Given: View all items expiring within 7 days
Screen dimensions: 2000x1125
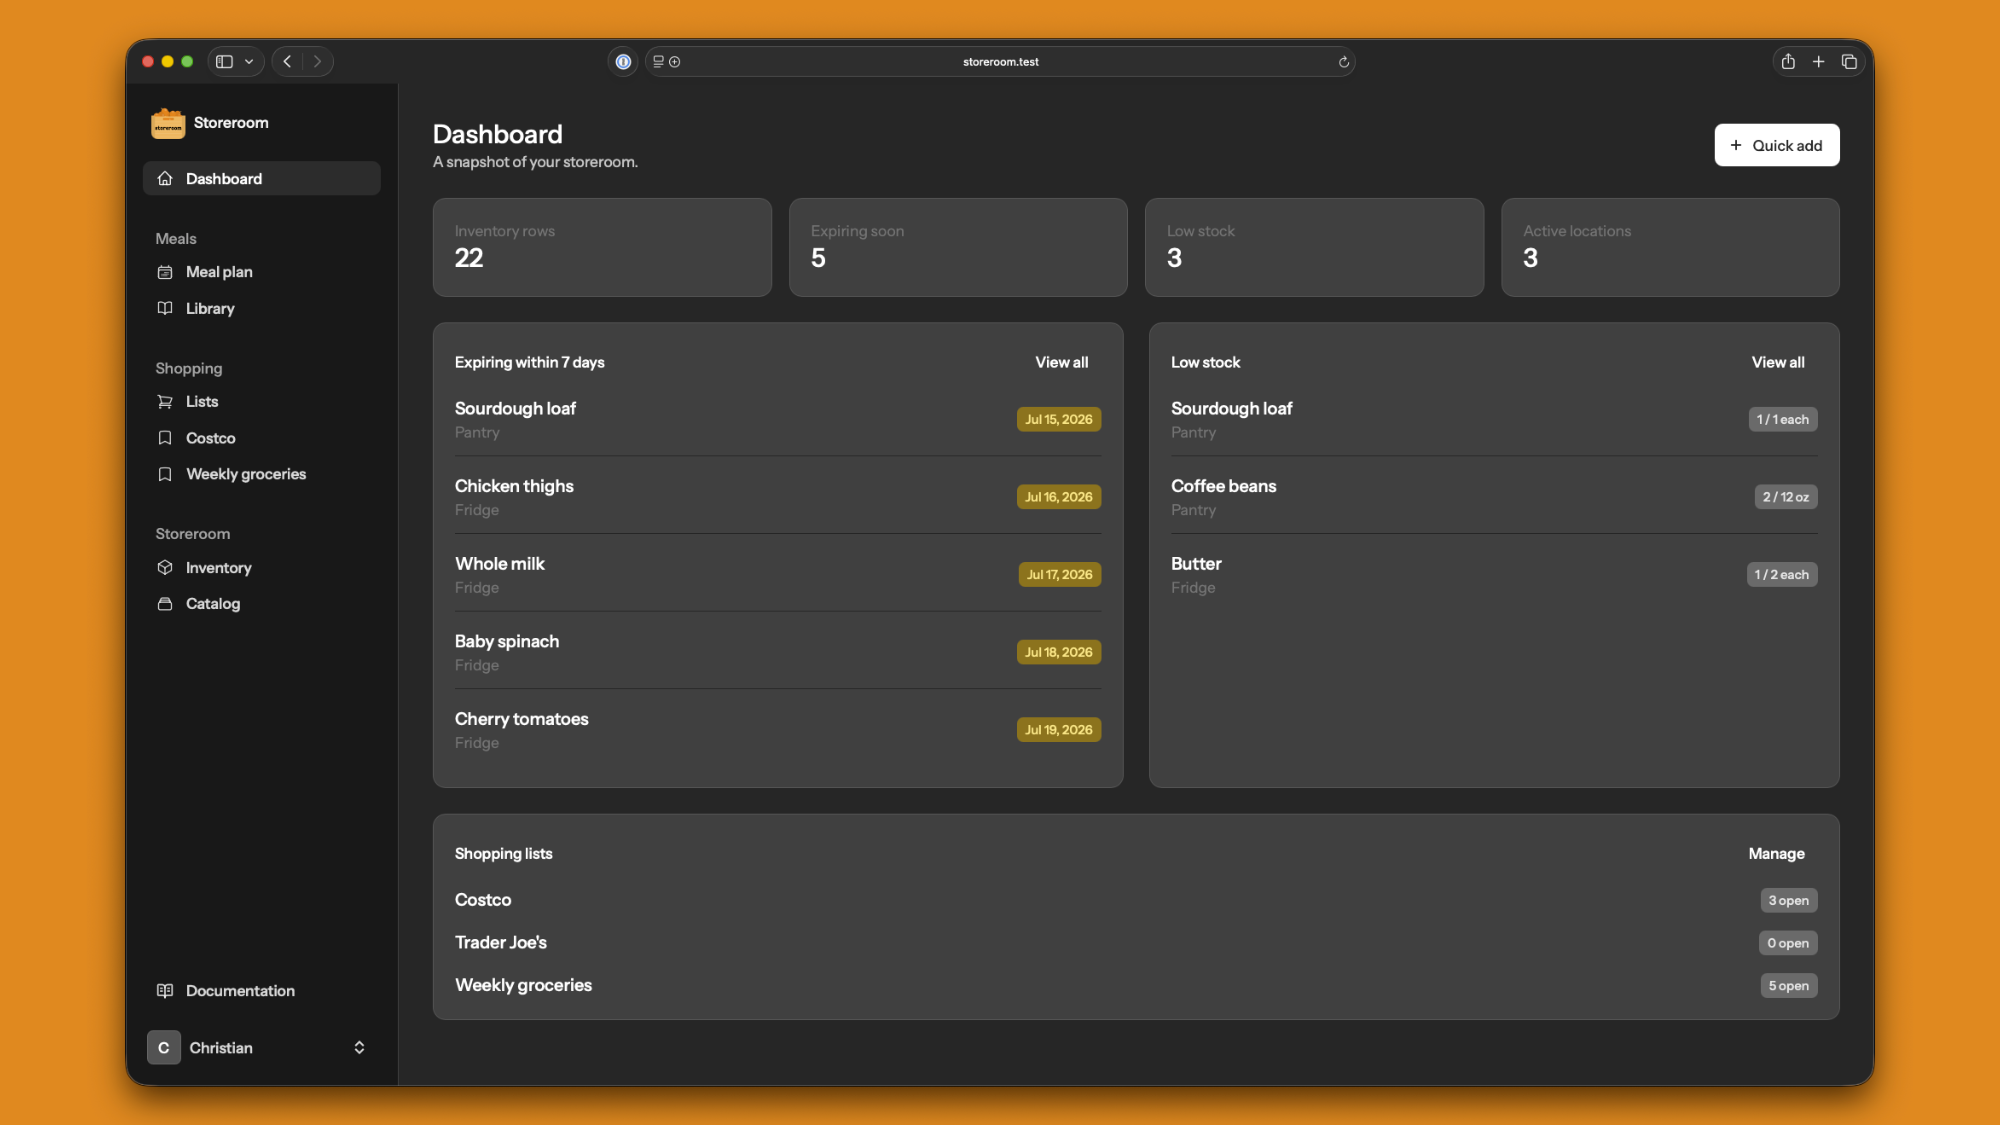Looking at the screenshot, I should pos(1062,362).
